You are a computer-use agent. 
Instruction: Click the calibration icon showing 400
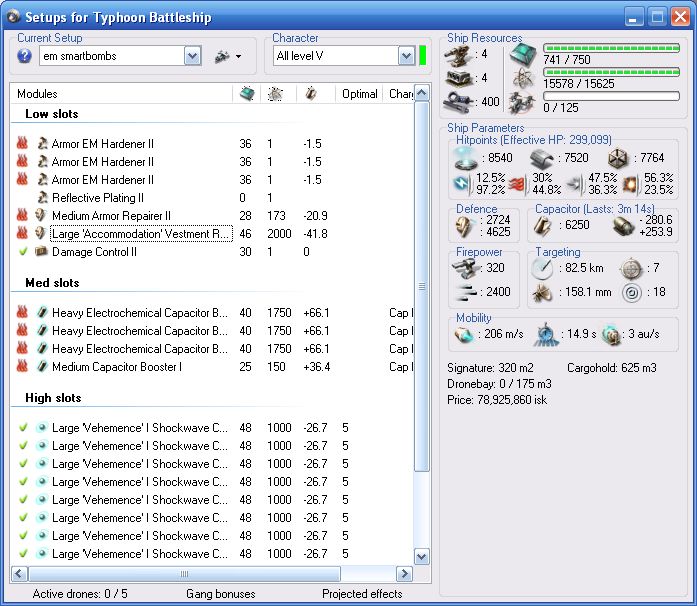pos(457,102)
